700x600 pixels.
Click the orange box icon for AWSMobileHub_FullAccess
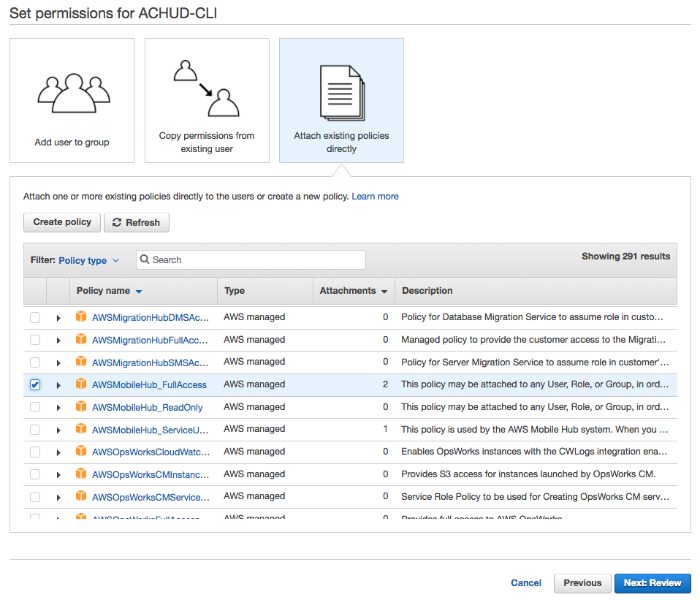pyautogui.click(x=81, y=383)
